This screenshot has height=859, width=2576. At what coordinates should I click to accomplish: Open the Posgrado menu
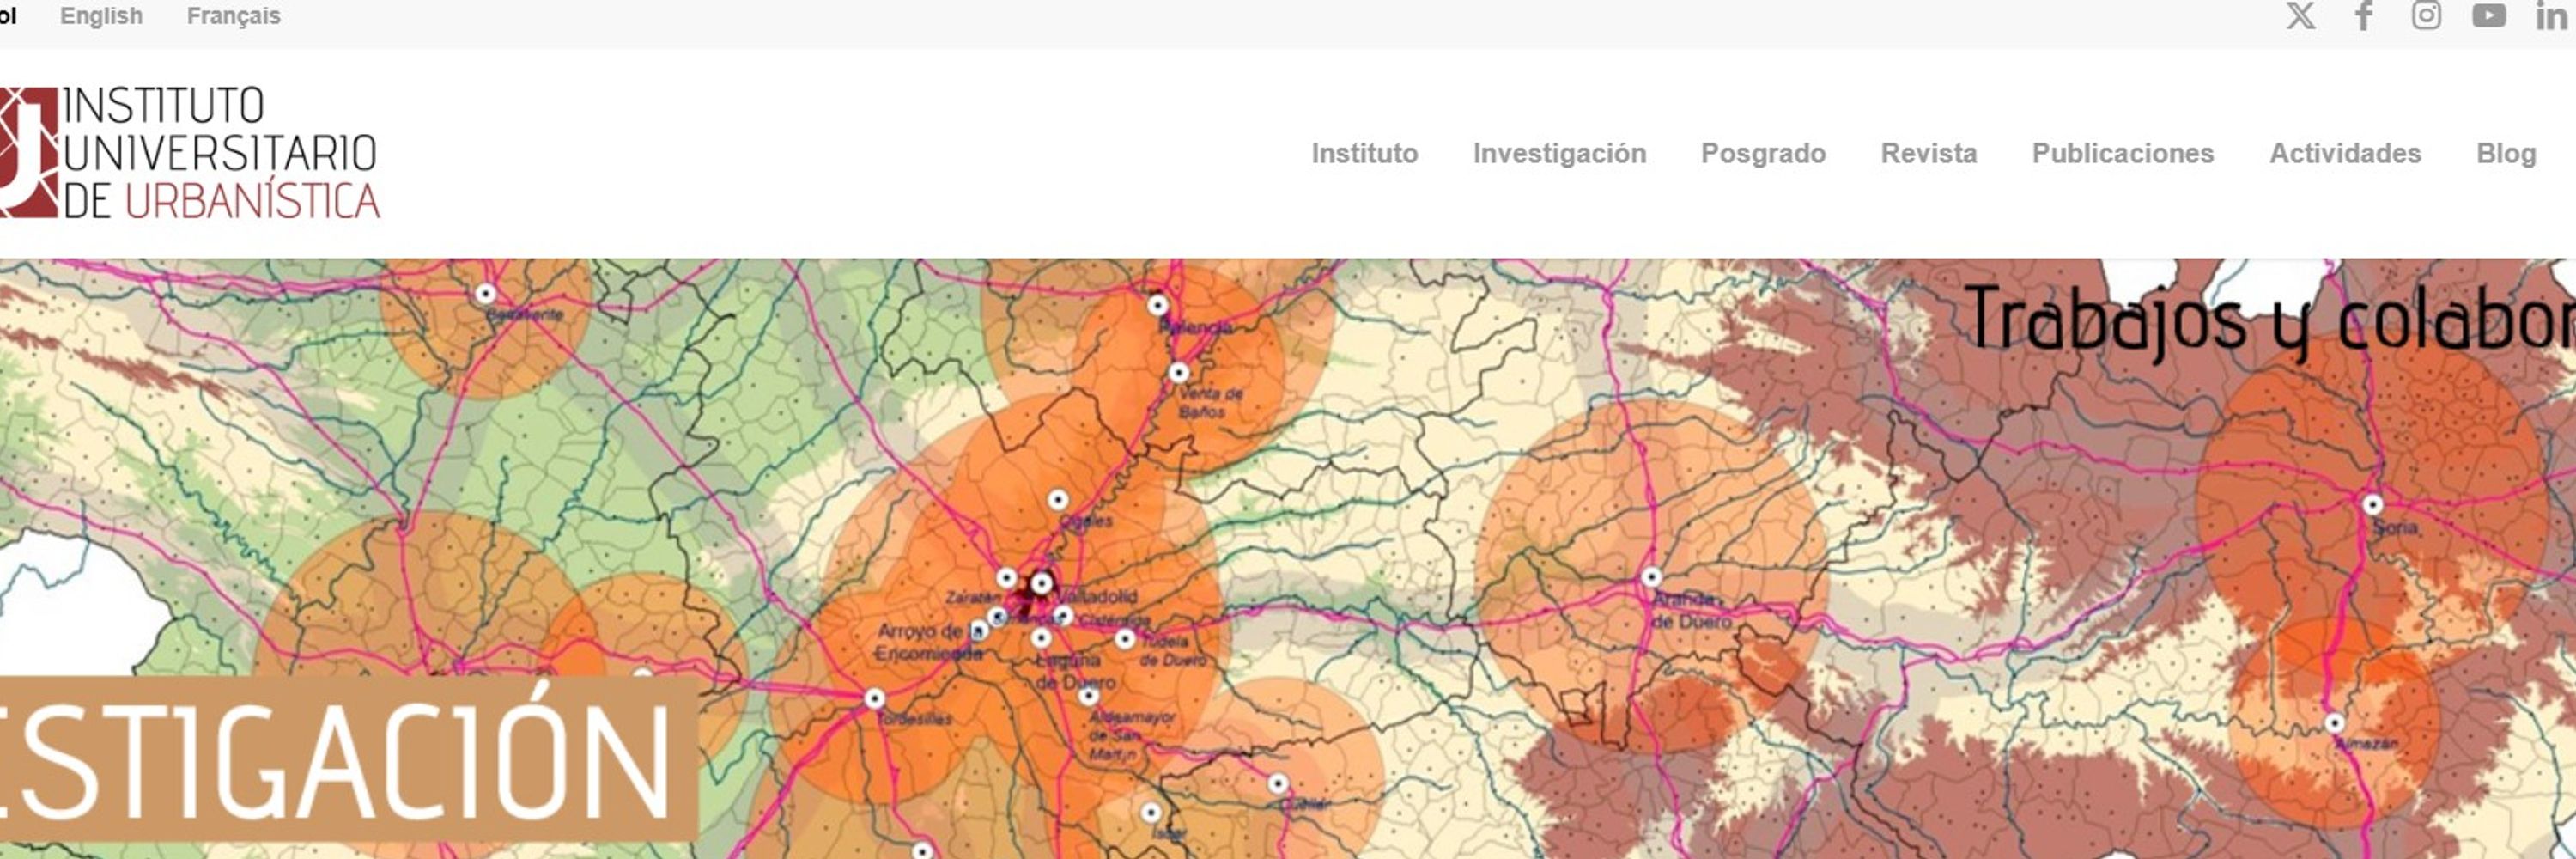tap(1763, 153)
